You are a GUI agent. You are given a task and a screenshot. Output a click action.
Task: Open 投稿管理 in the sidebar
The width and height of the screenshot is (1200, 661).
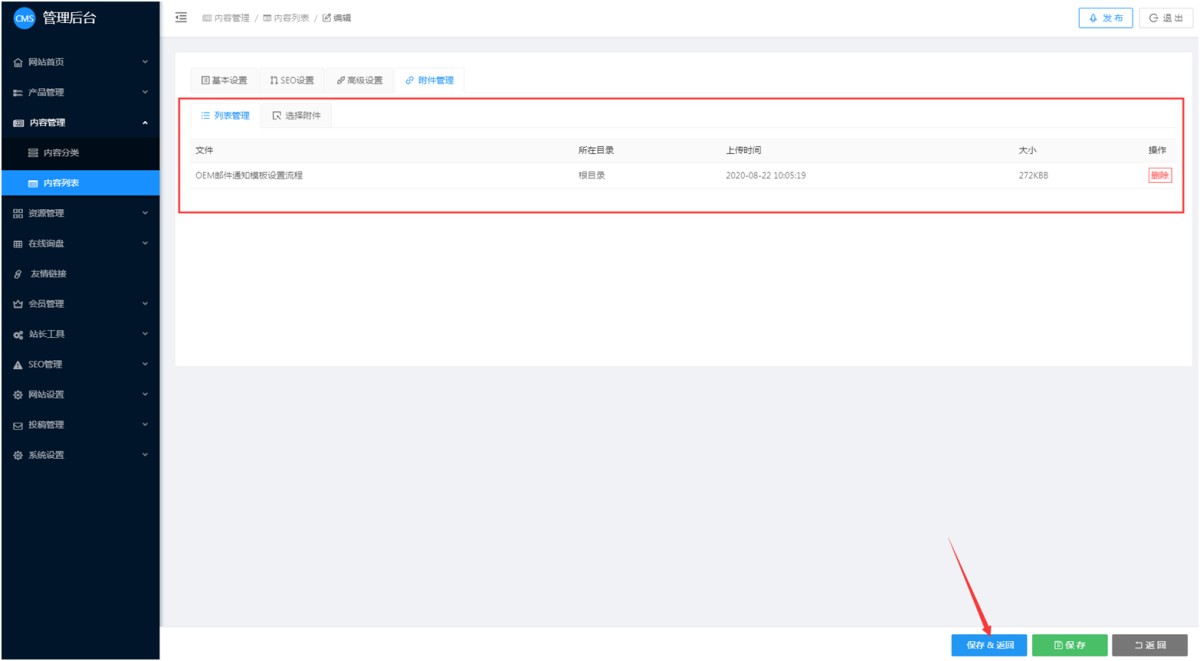pyautogui.click(x=80, y=425)
